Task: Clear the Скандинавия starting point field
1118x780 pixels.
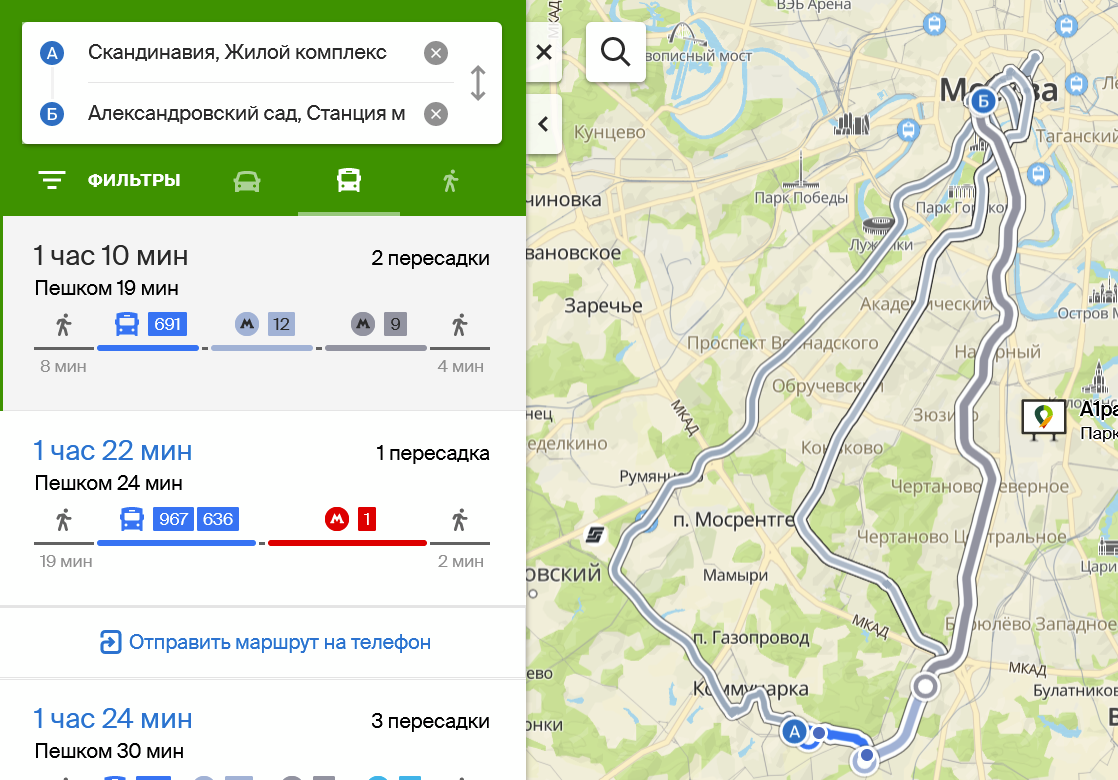Action: (436, 53)
